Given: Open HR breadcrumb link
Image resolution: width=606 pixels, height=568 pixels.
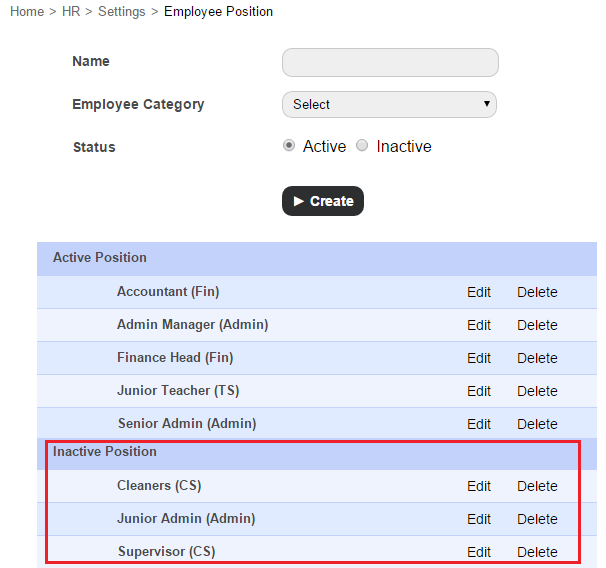Looking at the screenshot, I should click(x=70, y=12).
